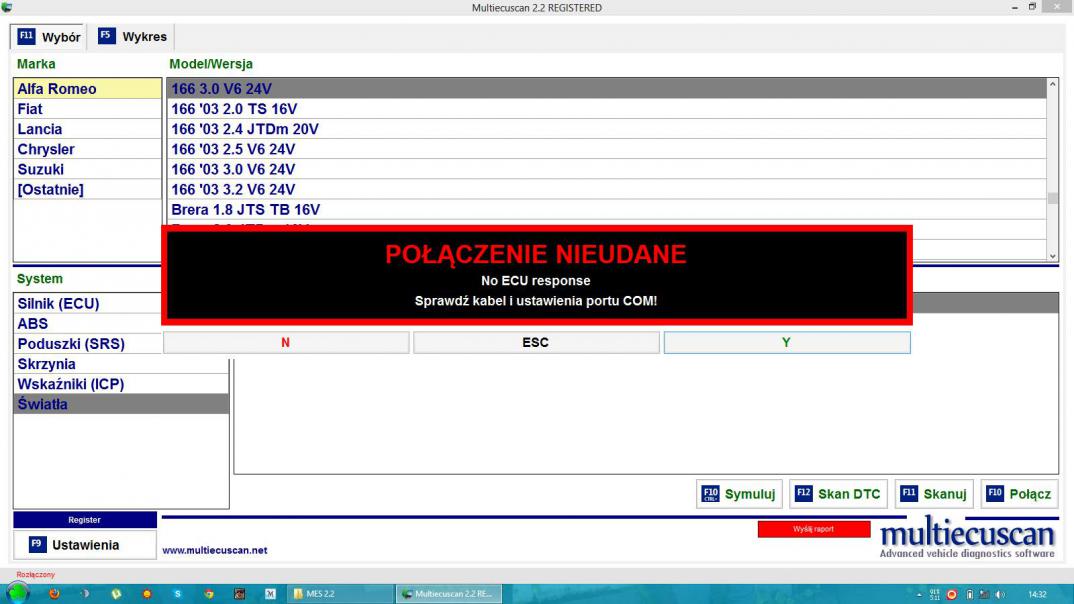1074x604 pixels.
Task: Select model 166 '03 3.0 V6 24V
Action: (x=607, y=169)
